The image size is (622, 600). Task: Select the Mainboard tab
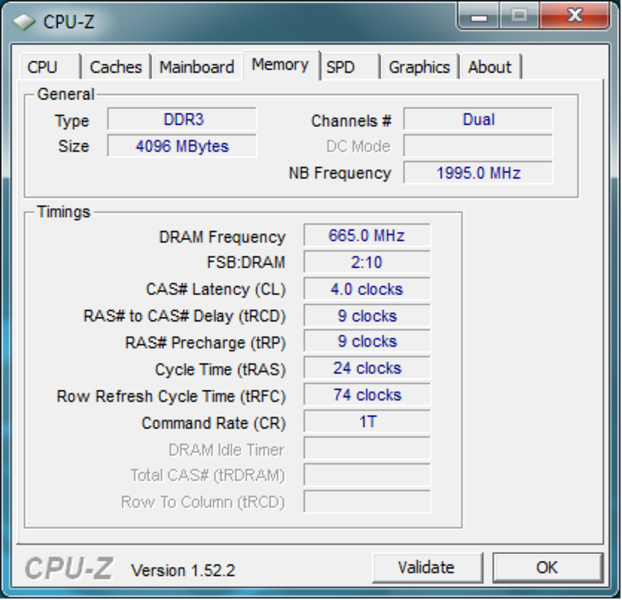[197, 67]
